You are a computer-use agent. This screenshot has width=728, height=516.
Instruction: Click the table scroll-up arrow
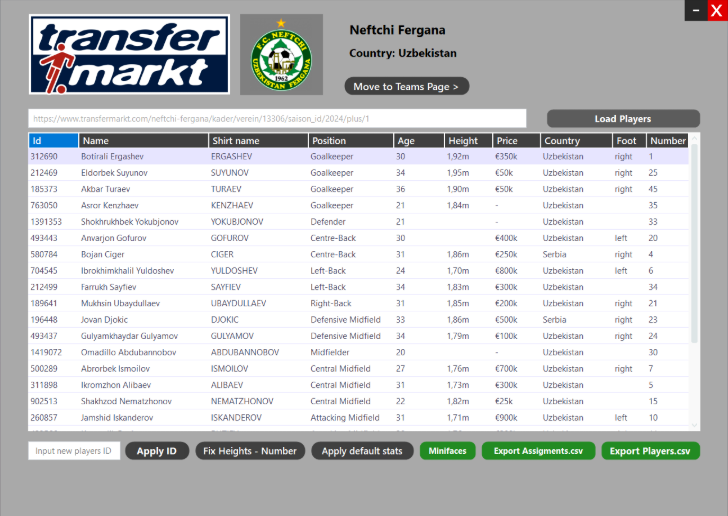click(695, 138)
